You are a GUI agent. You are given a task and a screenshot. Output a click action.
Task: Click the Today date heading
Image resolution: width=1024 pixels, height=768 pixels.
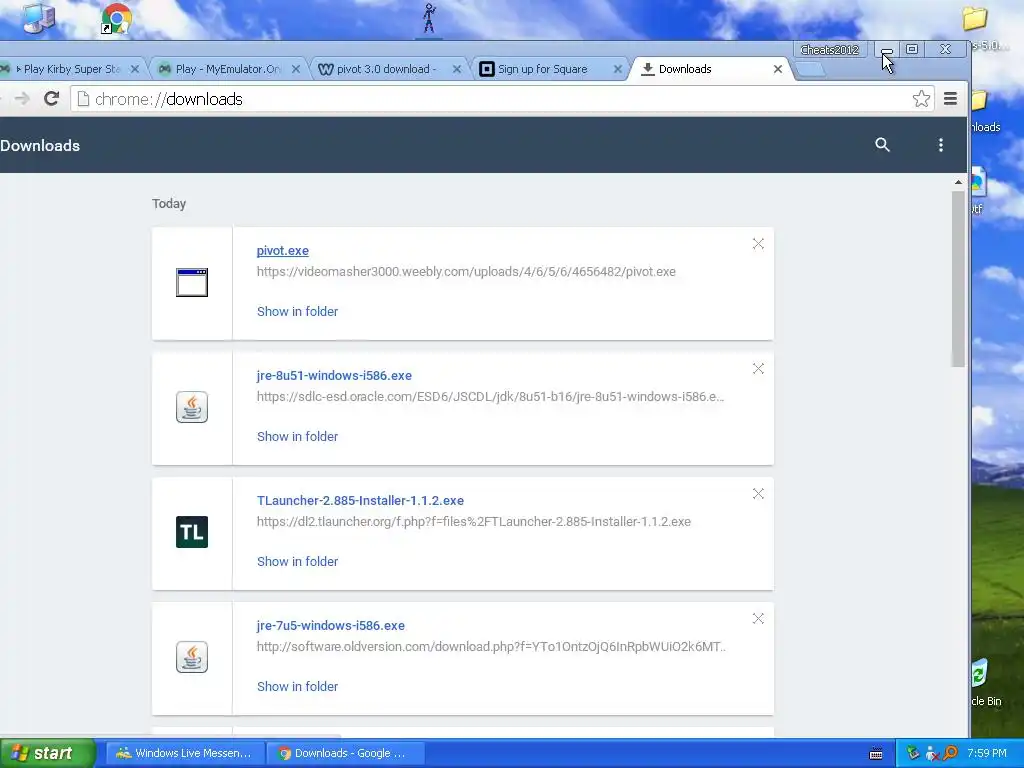point(169,204)
